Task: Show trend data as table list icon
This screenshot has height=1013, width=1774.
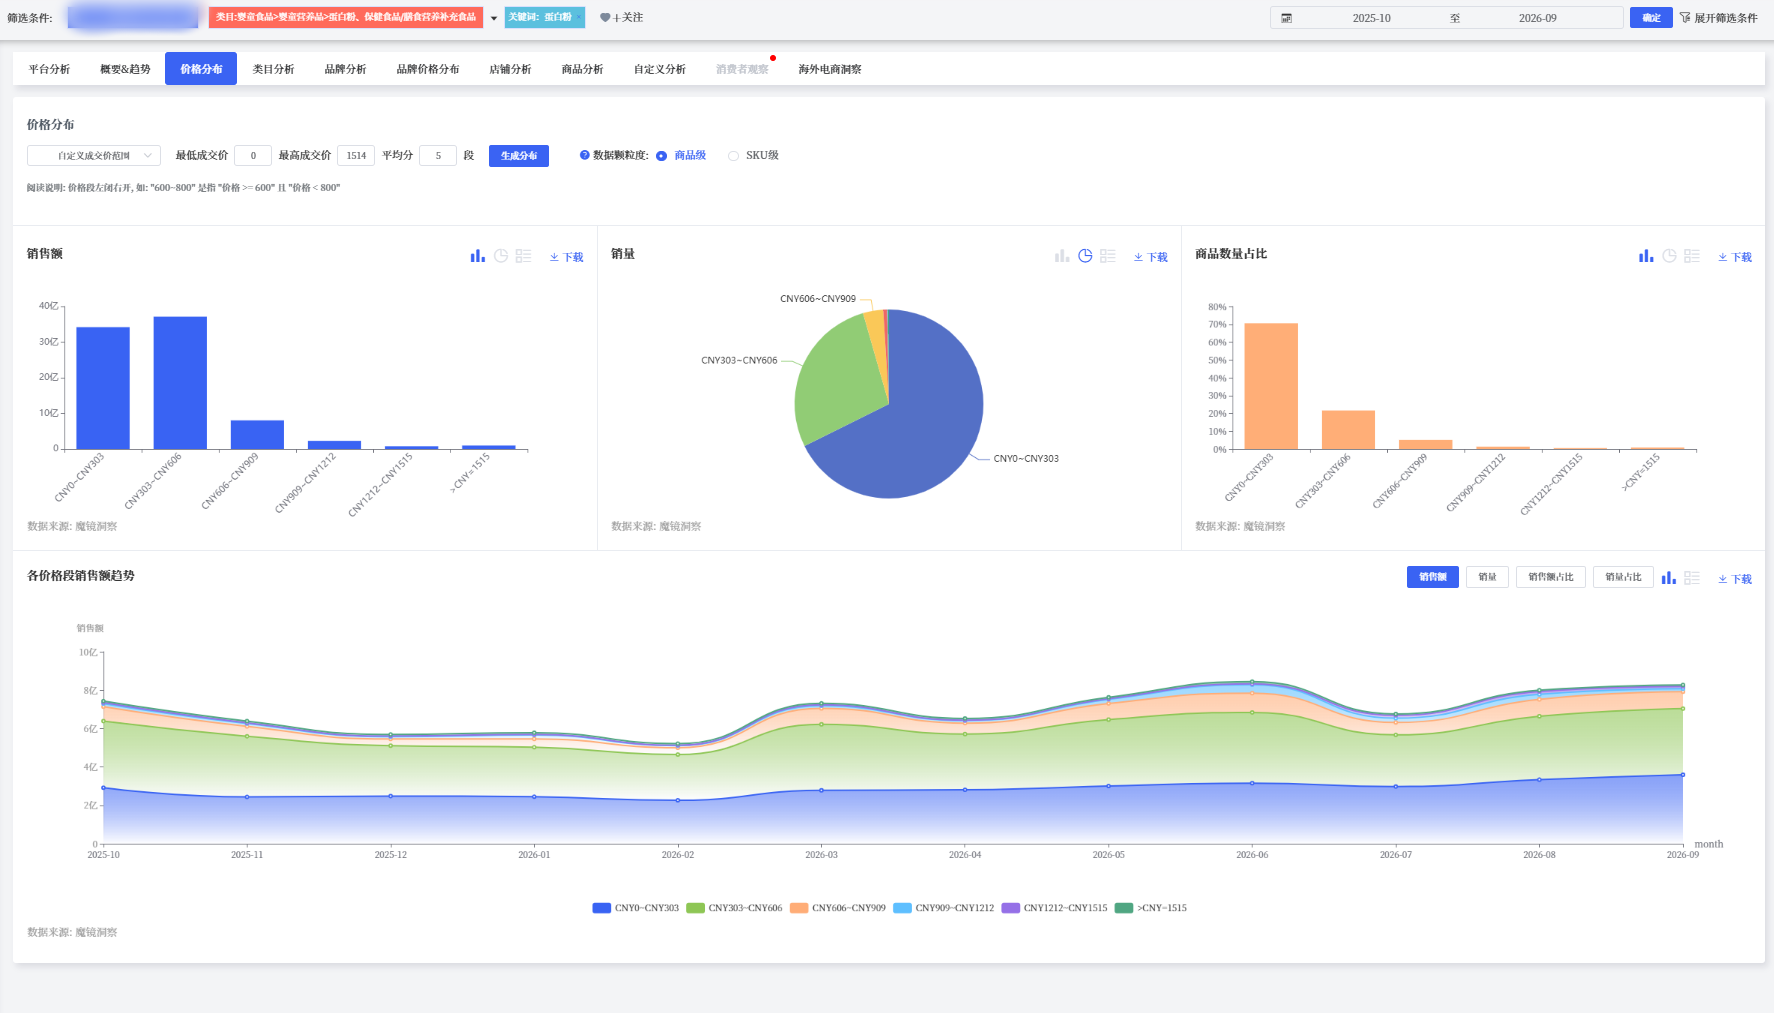Action: tap(1692, 578)
